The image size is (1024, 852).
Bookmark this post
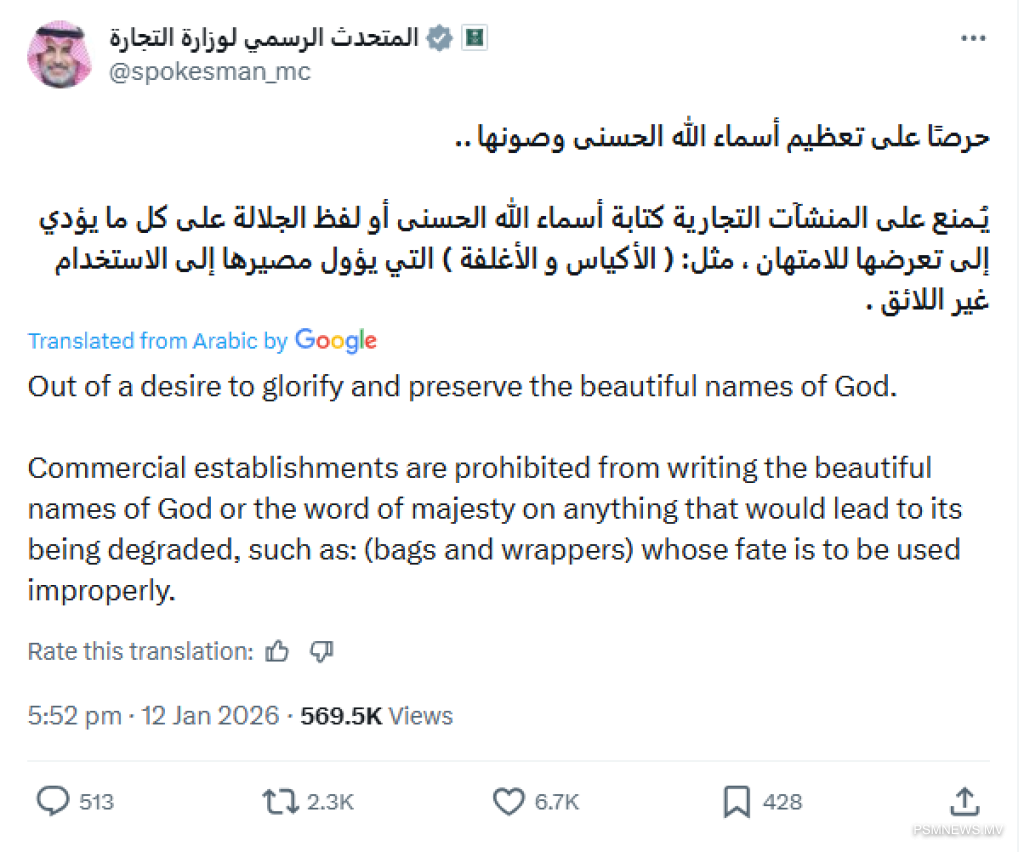[736, 801]
